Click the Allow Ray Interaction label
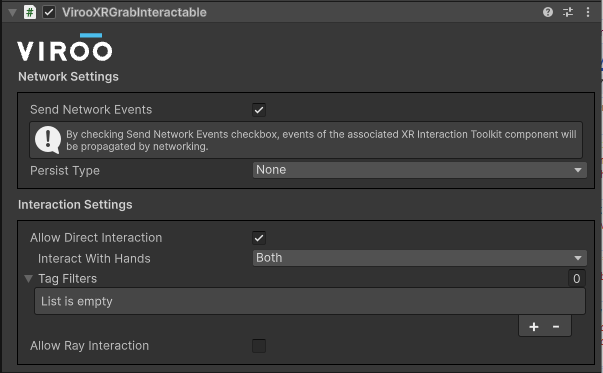The width and height of the screenshot is (603, 373). click(90, 346)
